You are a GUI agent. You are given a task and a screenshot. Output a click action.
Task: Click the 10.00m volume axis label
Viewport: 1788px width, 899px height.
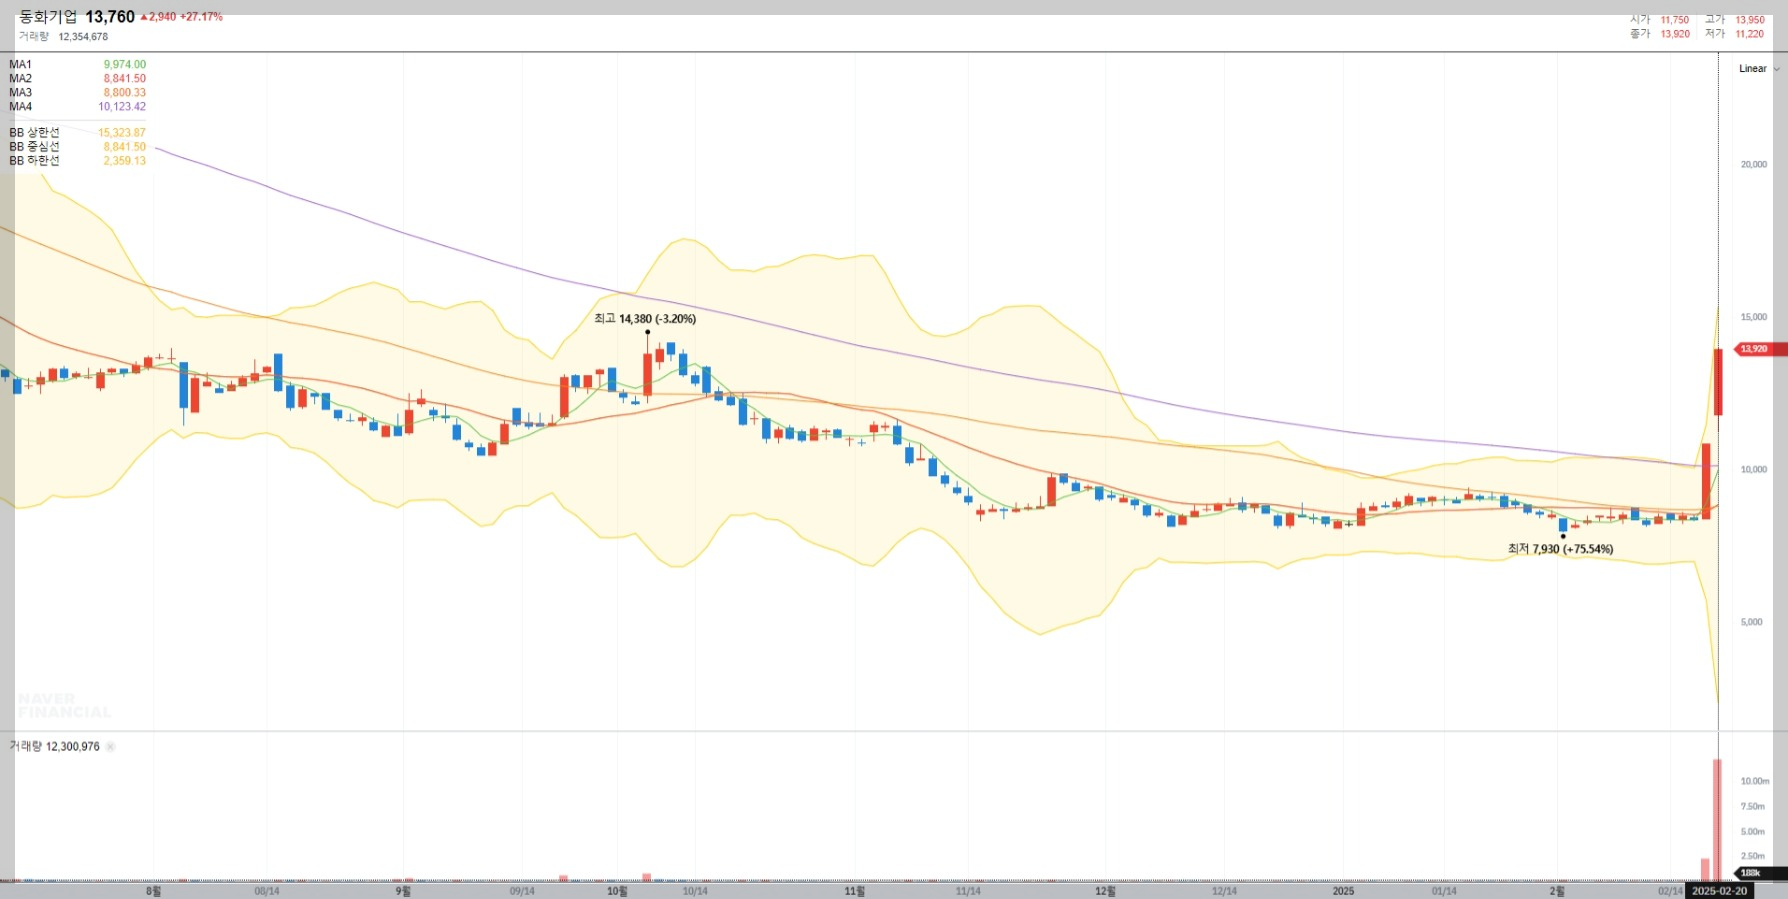[1754, 781]
